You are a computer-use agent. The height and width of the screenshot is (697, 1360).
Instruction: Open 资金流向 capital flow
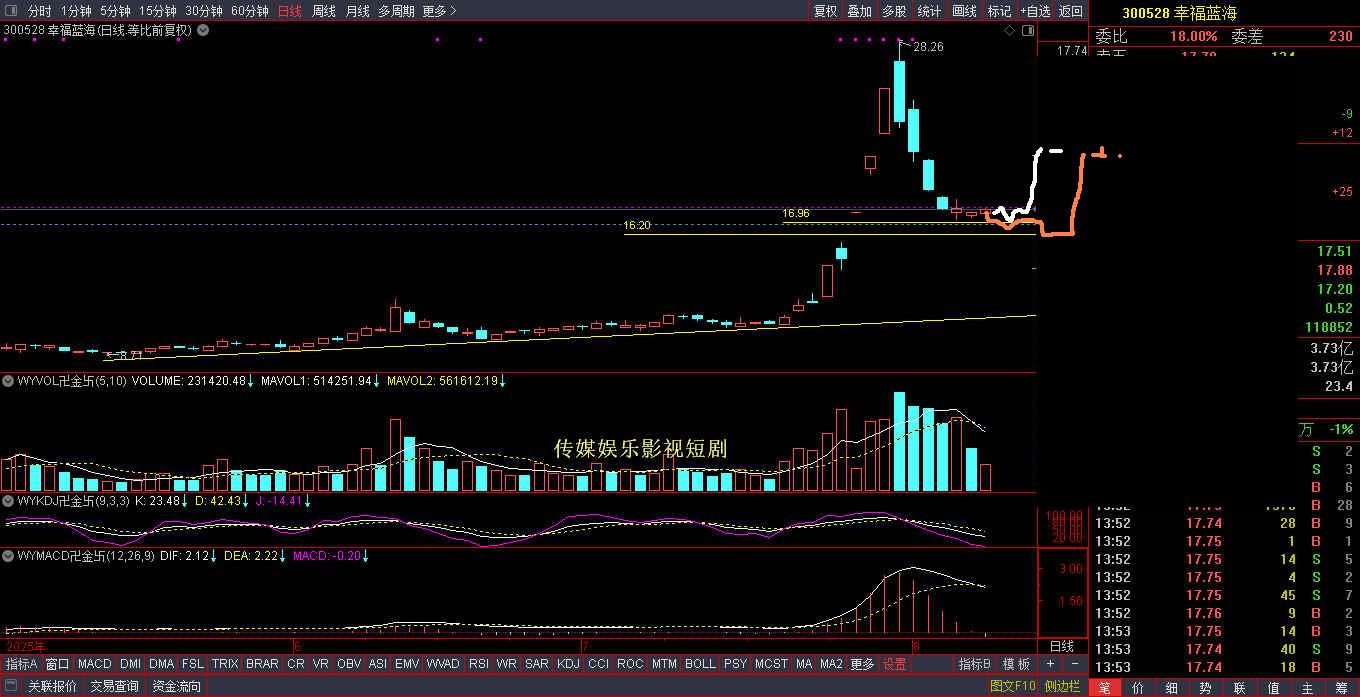pos(176,687)
